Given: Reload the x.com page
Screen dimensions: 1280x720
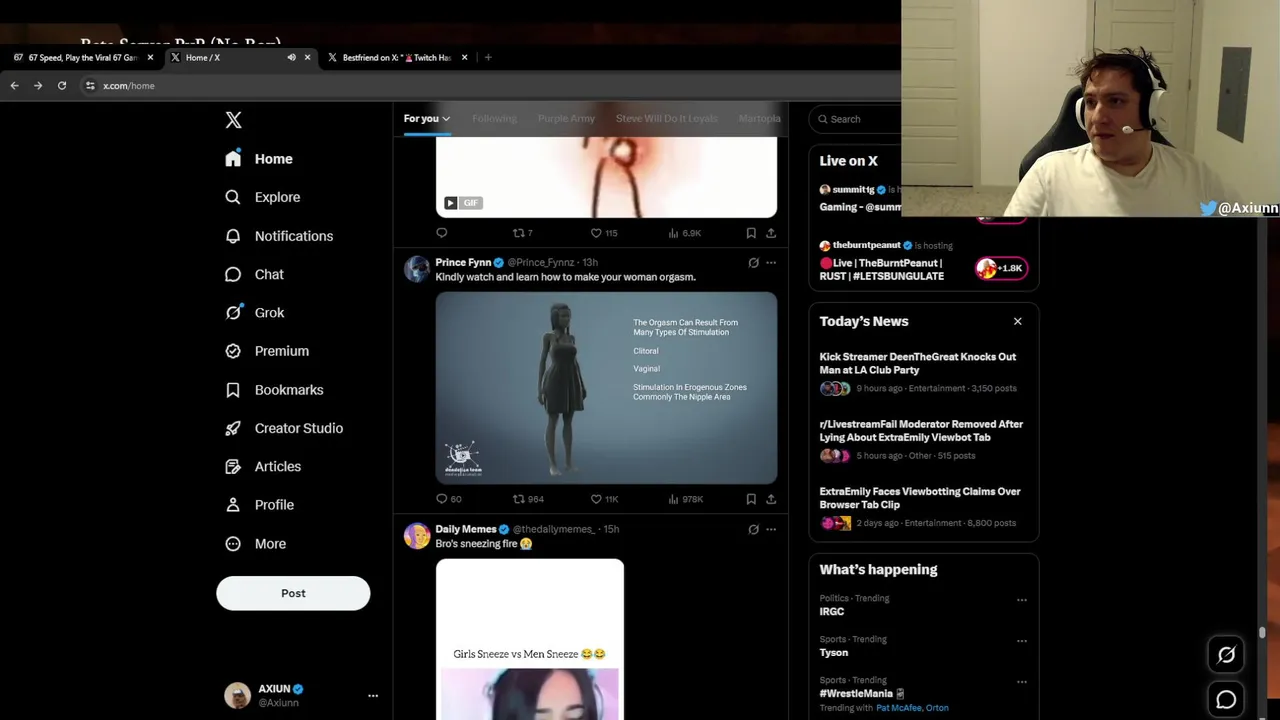Looking at the screenshot, I should click(62, 86).
